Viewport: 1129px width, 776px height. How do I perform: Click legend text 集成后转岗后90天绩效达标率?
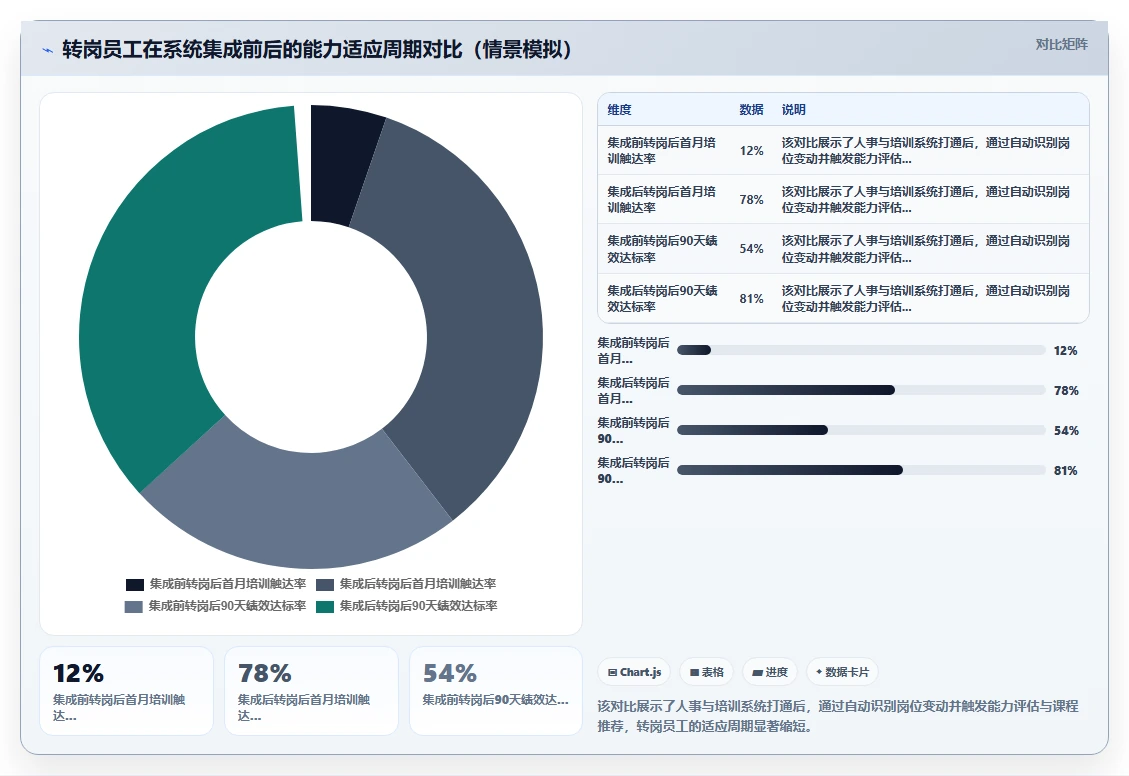[x=418, y=606]
